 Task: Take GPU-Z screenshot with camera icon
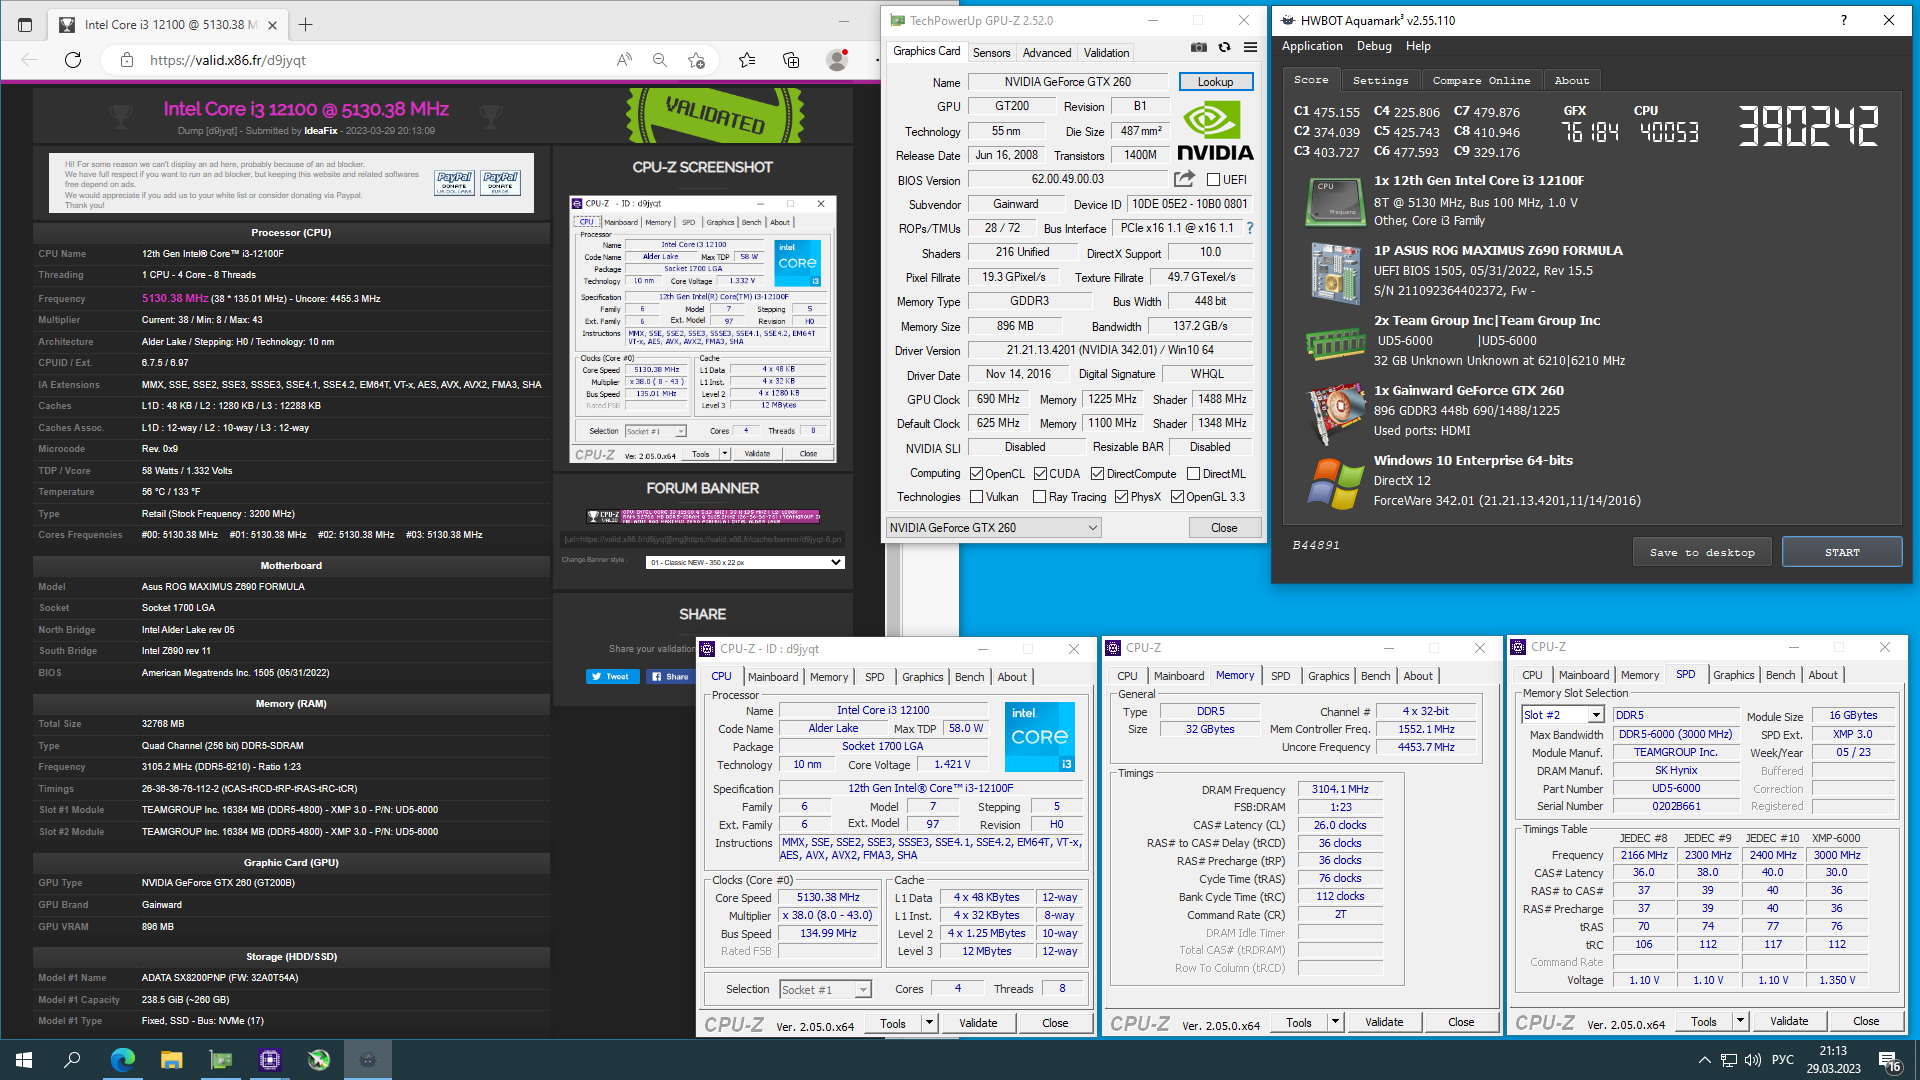point(1198,47)
